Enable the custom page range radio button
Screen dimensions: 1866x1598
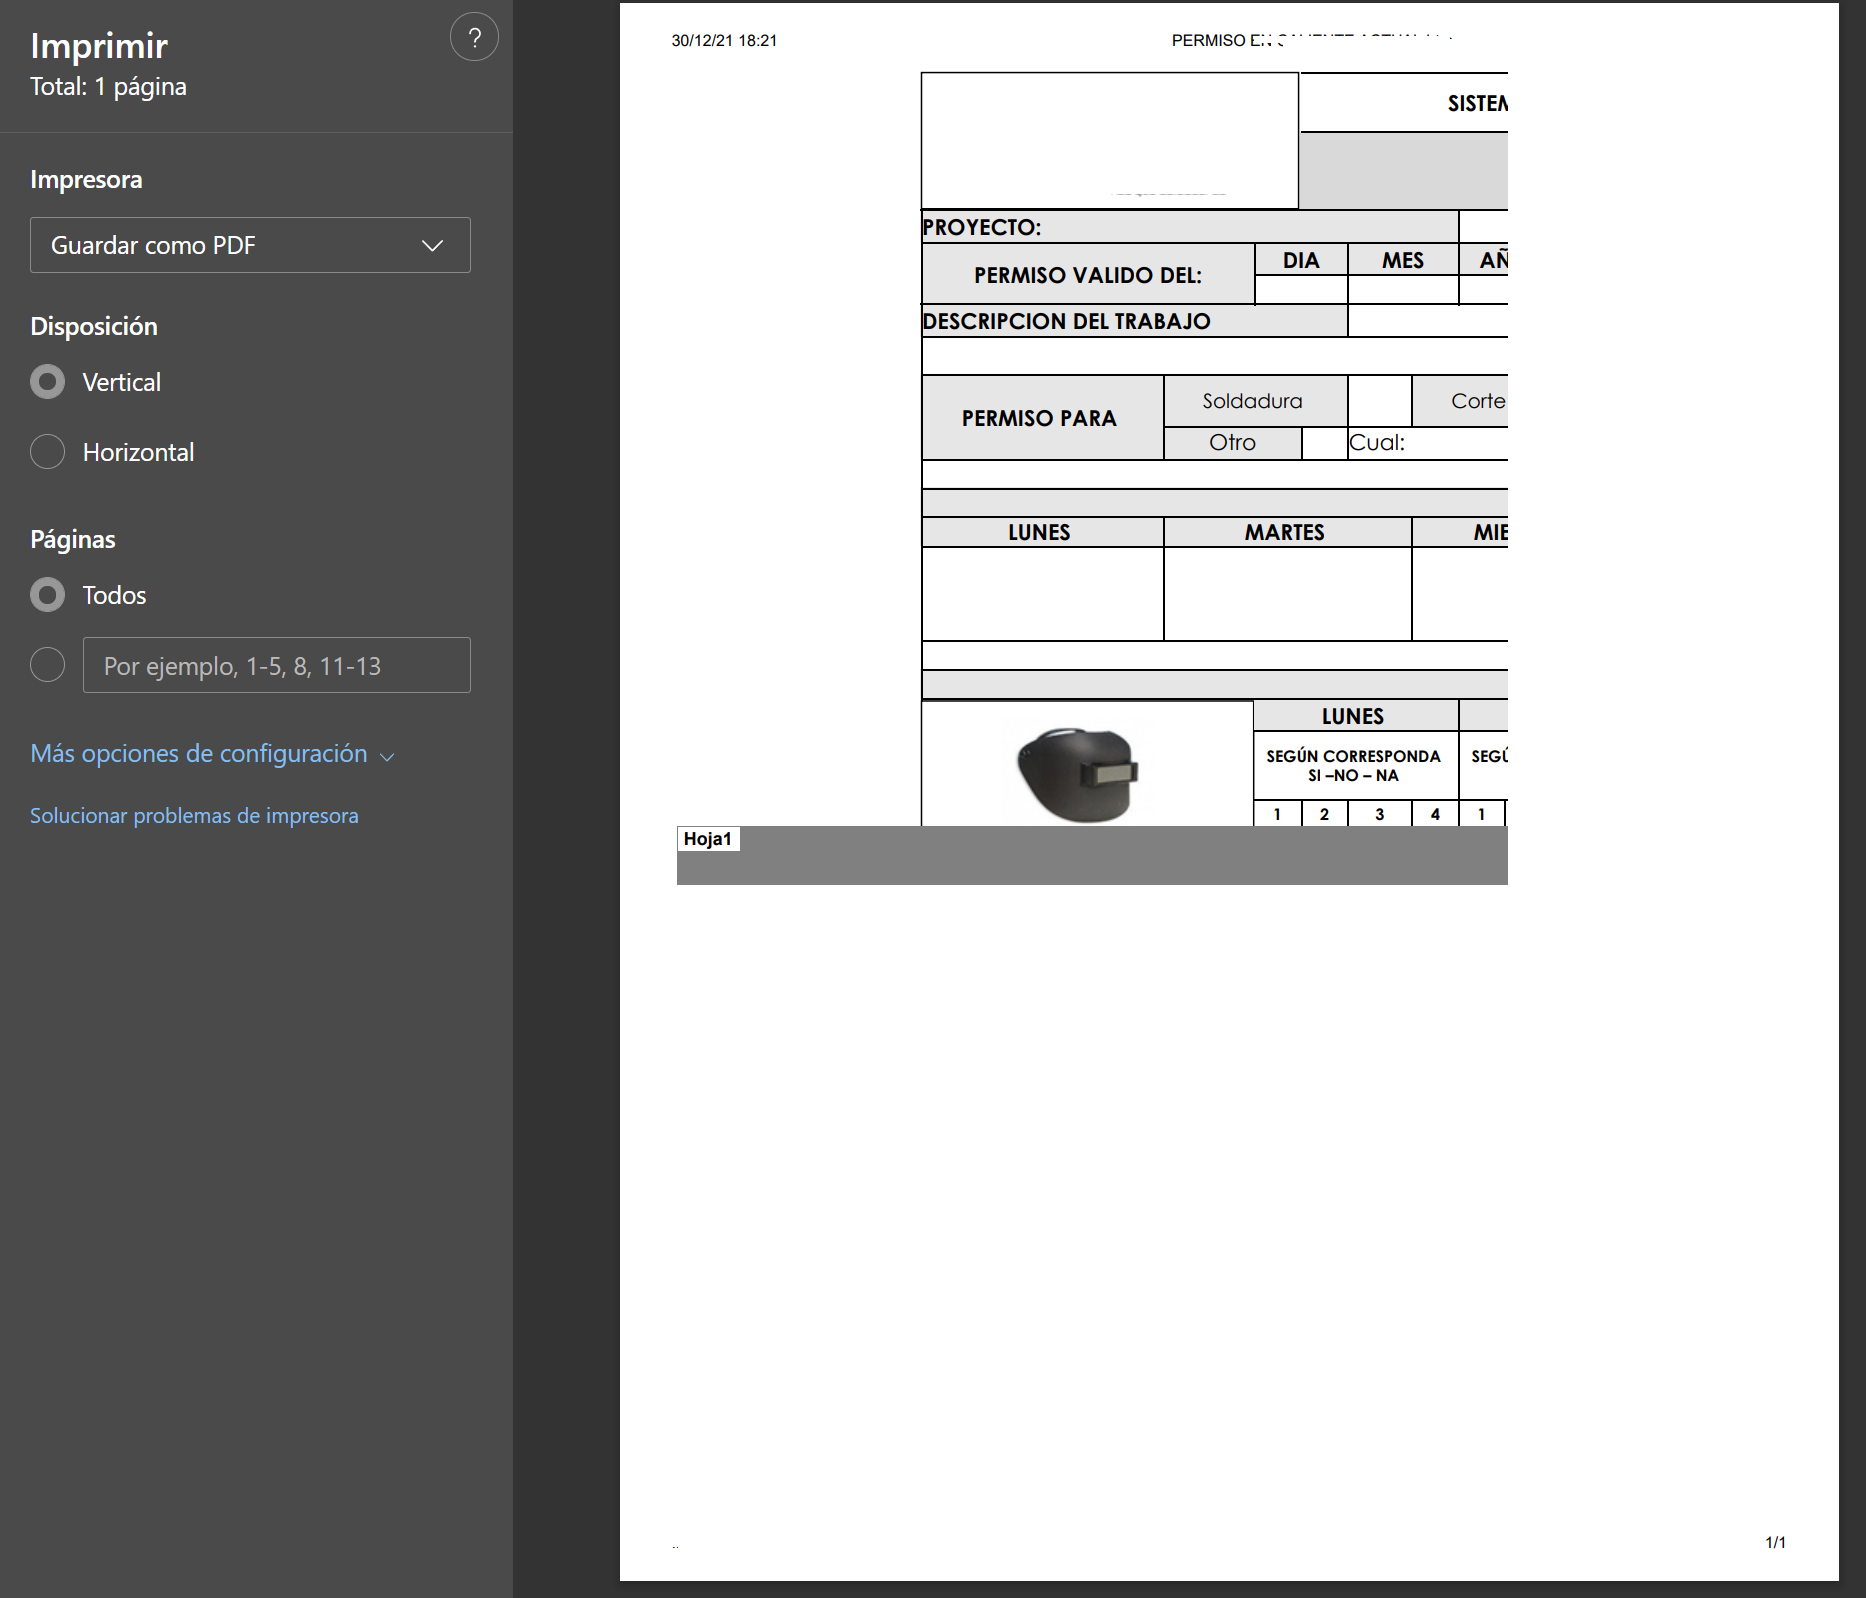(47, 665)
